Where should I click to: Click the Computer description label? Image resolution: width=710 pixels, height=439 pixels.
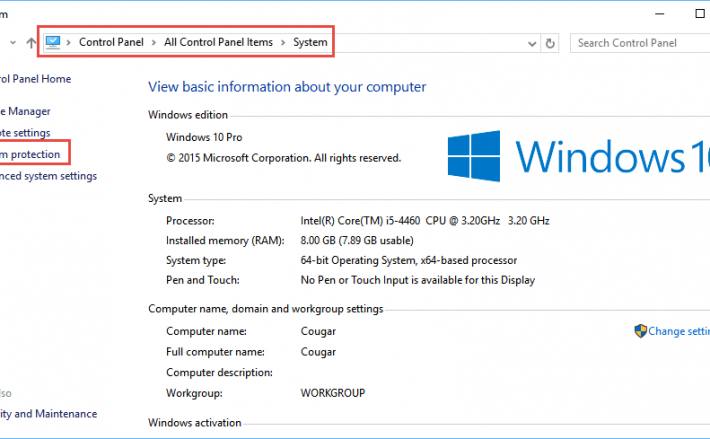[219, 372]
